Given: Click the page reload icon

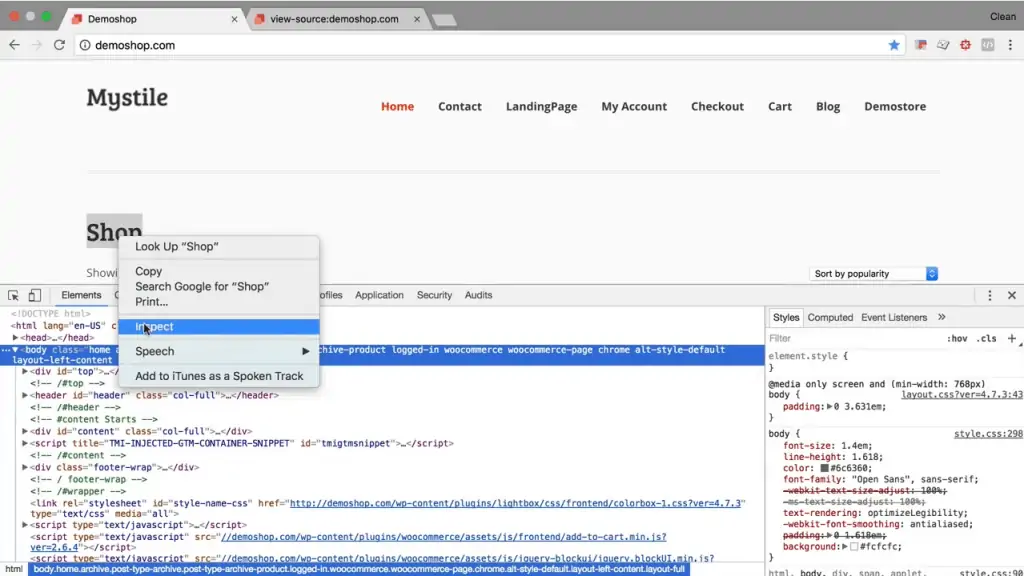Looking at the screenshot, I should tap(59, 44).
